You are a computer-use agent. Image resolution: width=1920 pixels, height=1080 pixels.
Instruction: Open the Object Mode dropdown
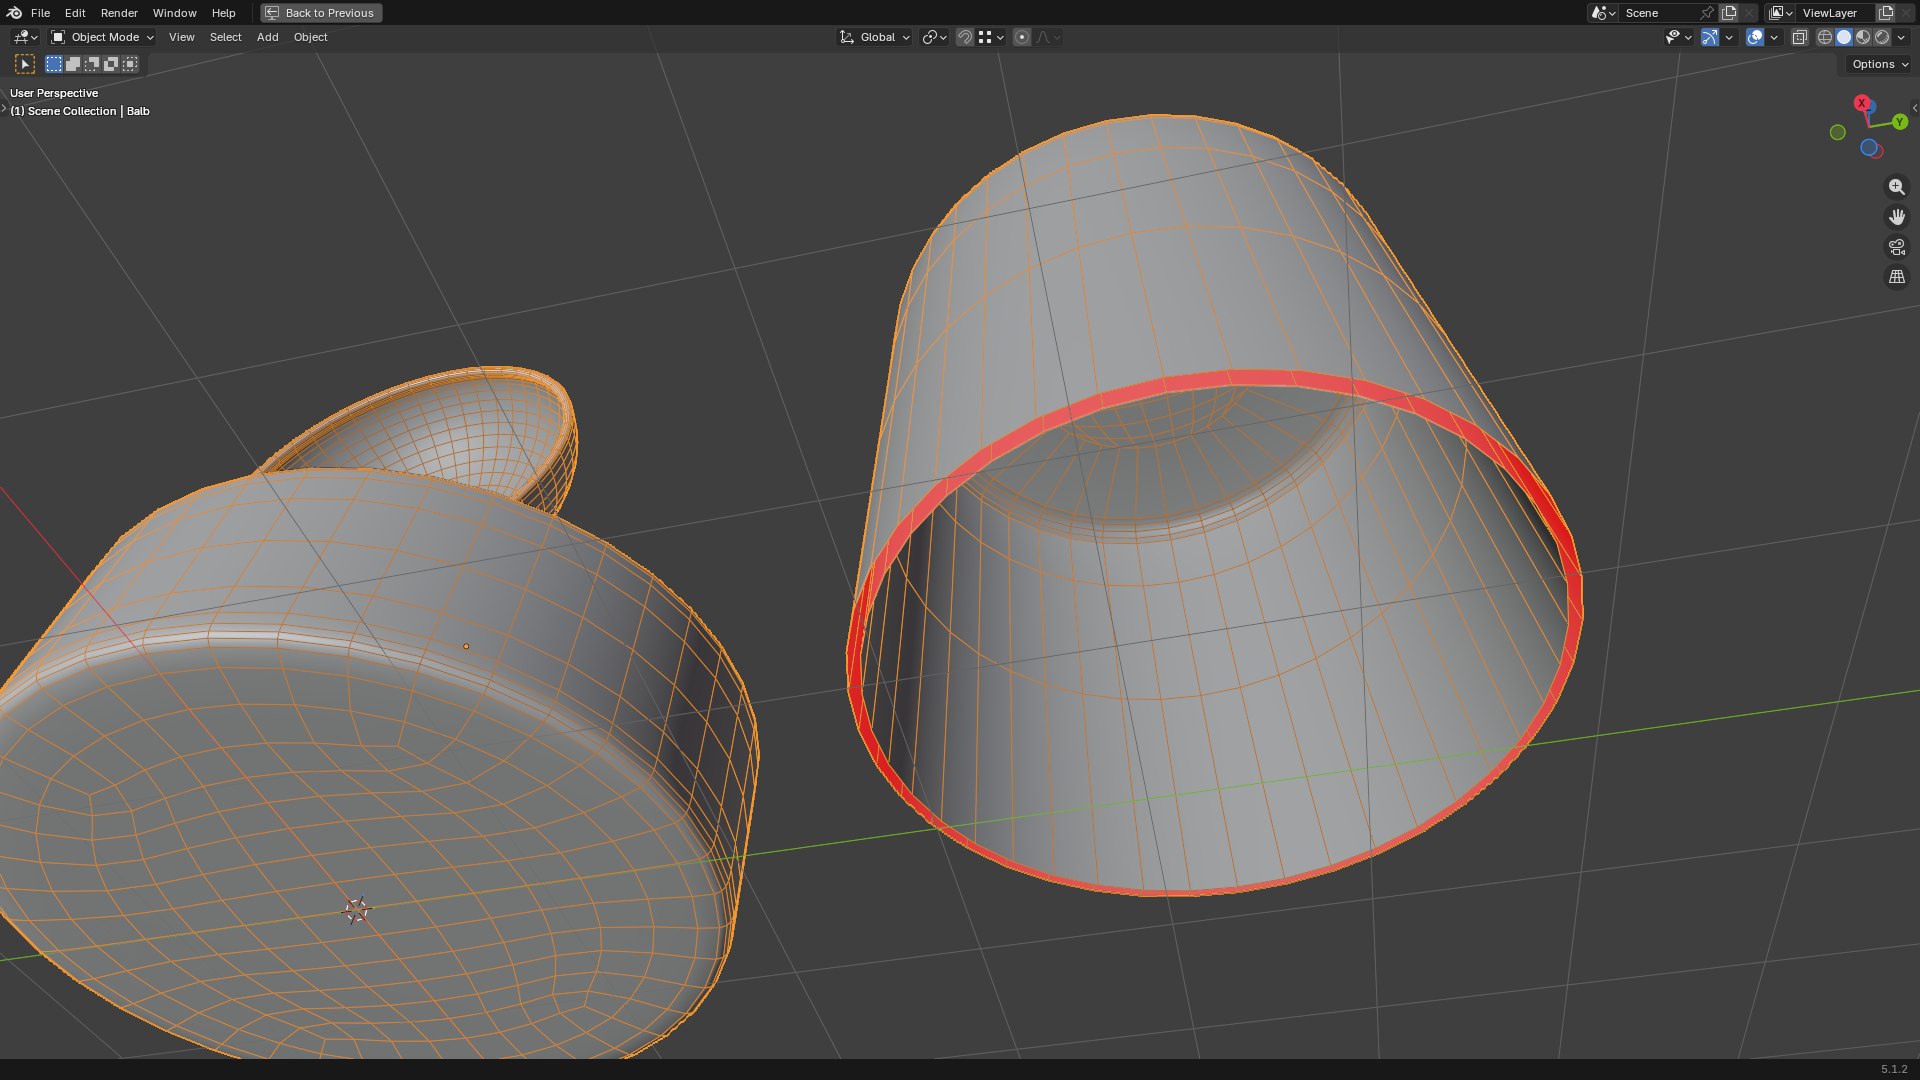click(102, 37)
